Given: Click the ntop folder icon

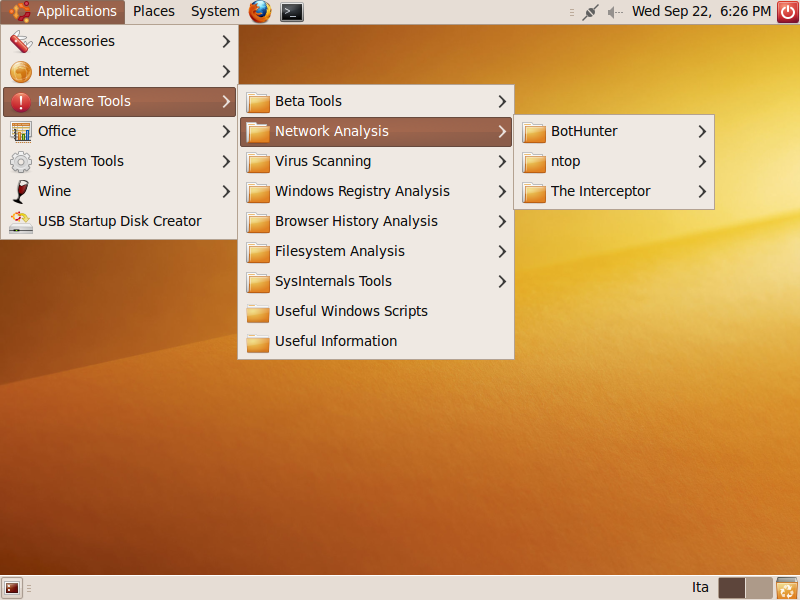Looking at the screenshot, I should tap(534, 162).
